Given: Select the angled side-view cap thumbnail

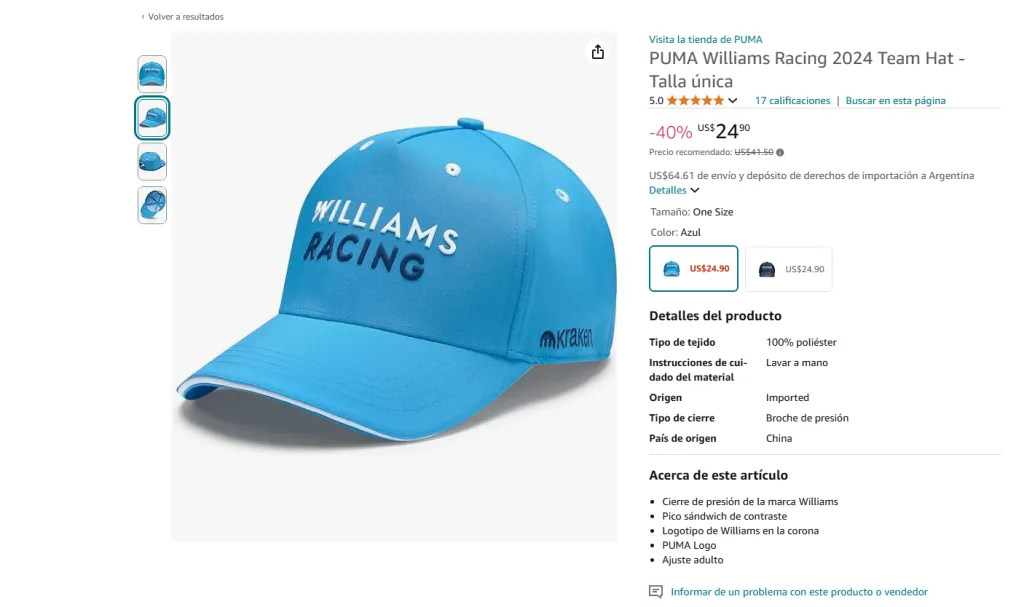Looking at the screenshot, I should pos(152,118).
